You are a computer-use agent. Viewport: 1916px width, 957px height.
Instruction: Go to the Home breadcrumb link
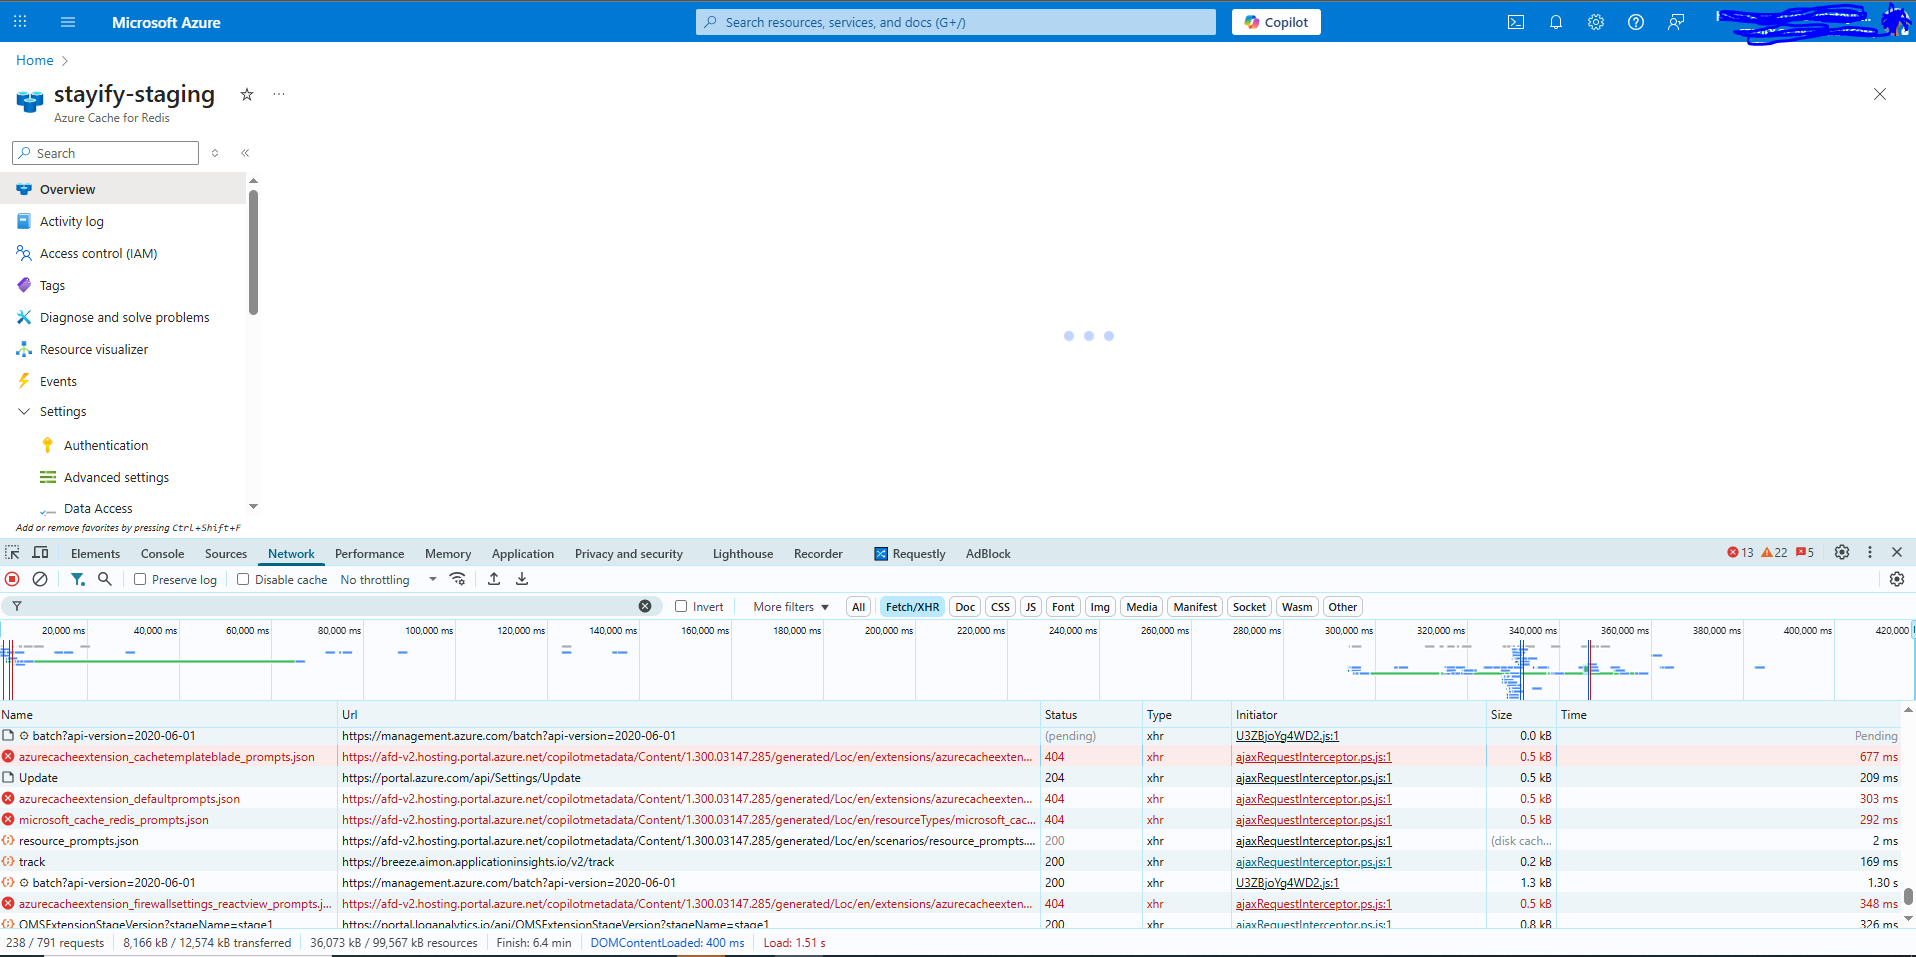[x=35, y=61]
